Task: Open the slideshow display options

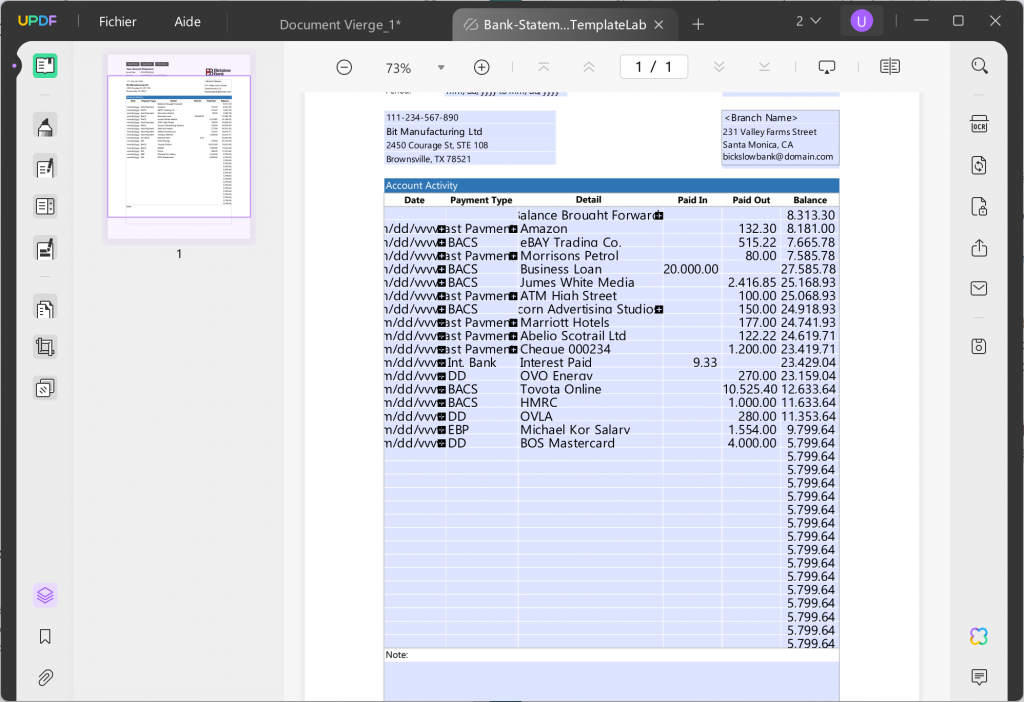Action: click(x=827, y=67)
